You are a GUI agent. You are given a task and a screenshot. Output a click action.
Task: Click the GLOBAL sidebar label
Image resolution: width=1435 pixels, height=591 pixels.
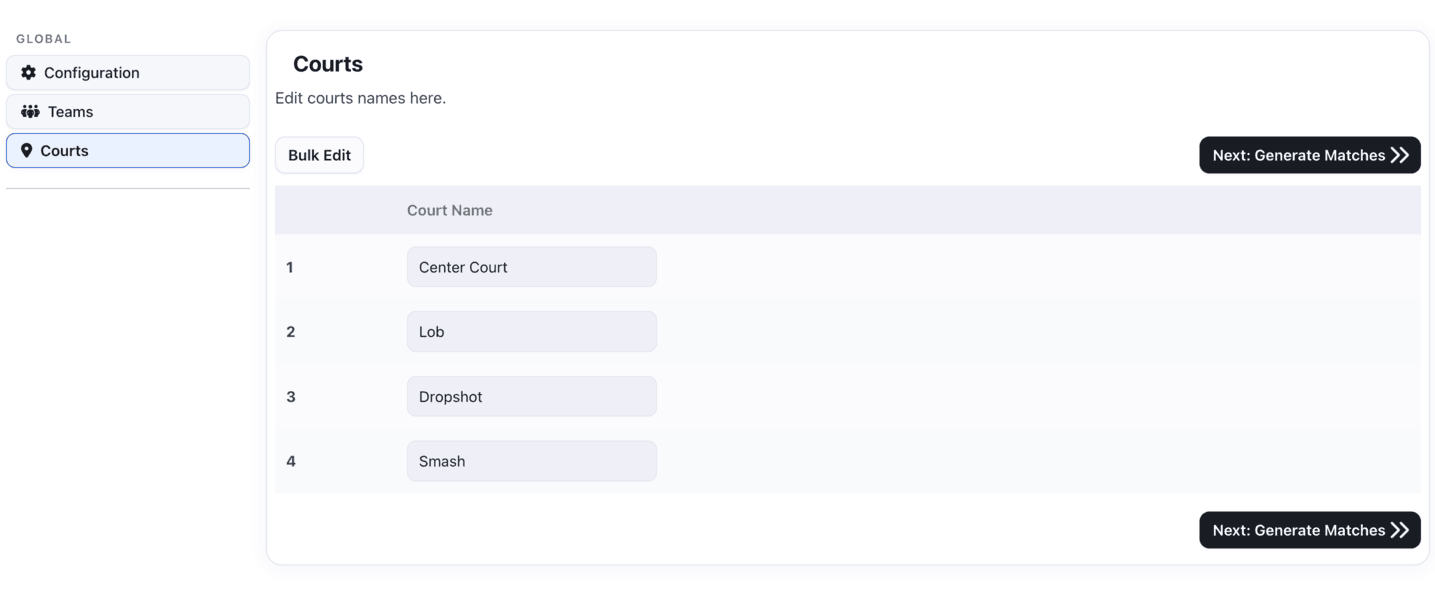click(x=43, y=38)
